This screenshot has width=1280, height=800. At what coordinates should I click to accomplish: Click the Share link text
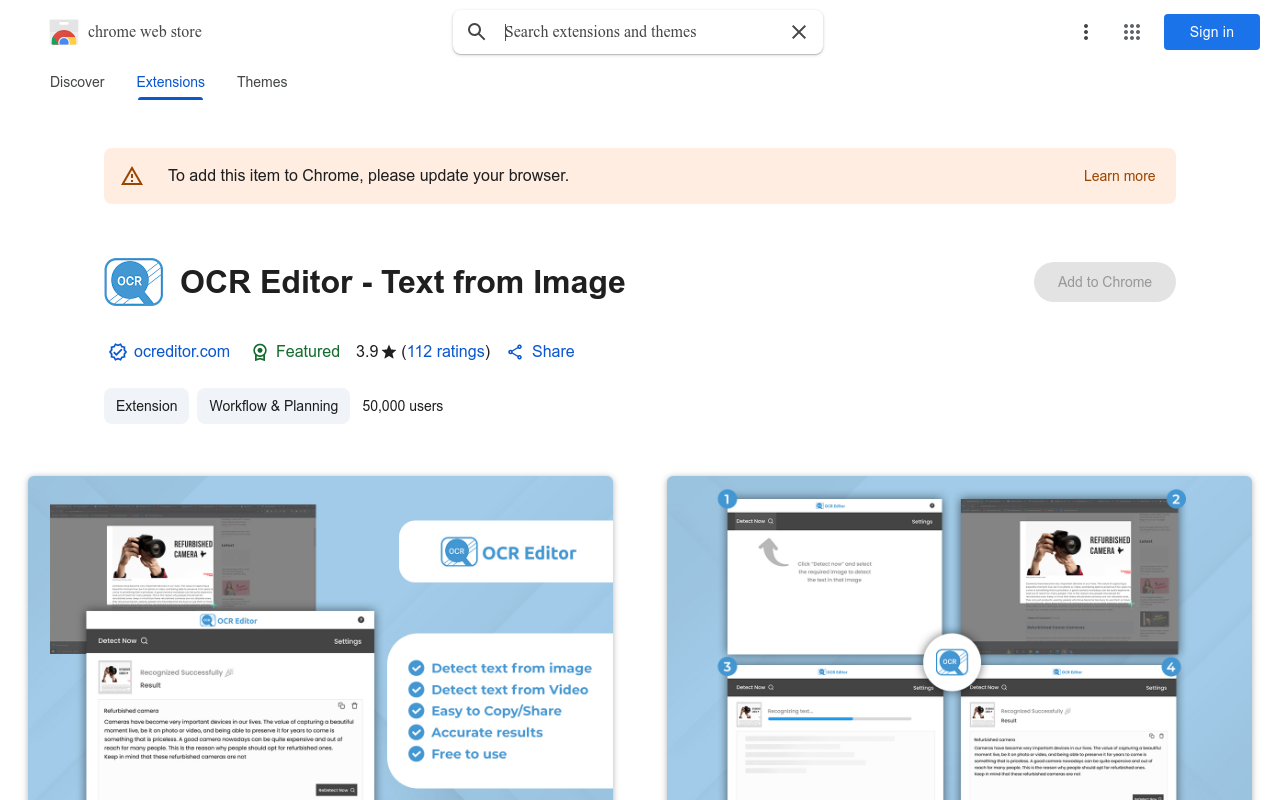point(553,352)
